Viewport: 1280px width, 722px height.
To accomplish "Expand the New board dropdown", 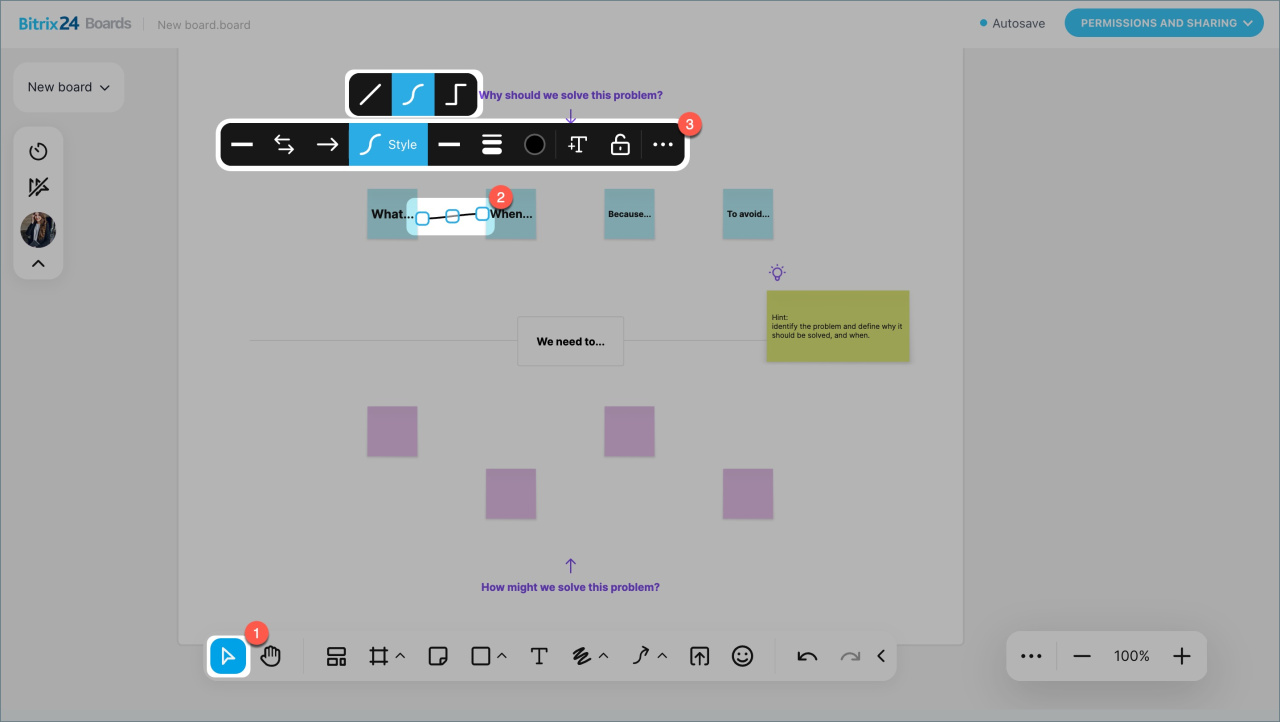I will point(68,87).
